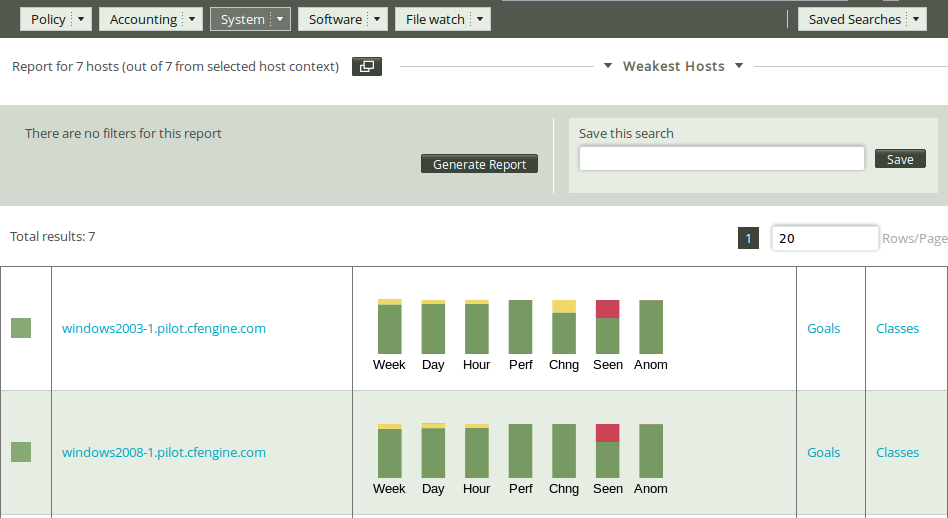This screenshot has width=948, height=518.
Task: Click the Day bar of windows2008-1
Action: 433,451
